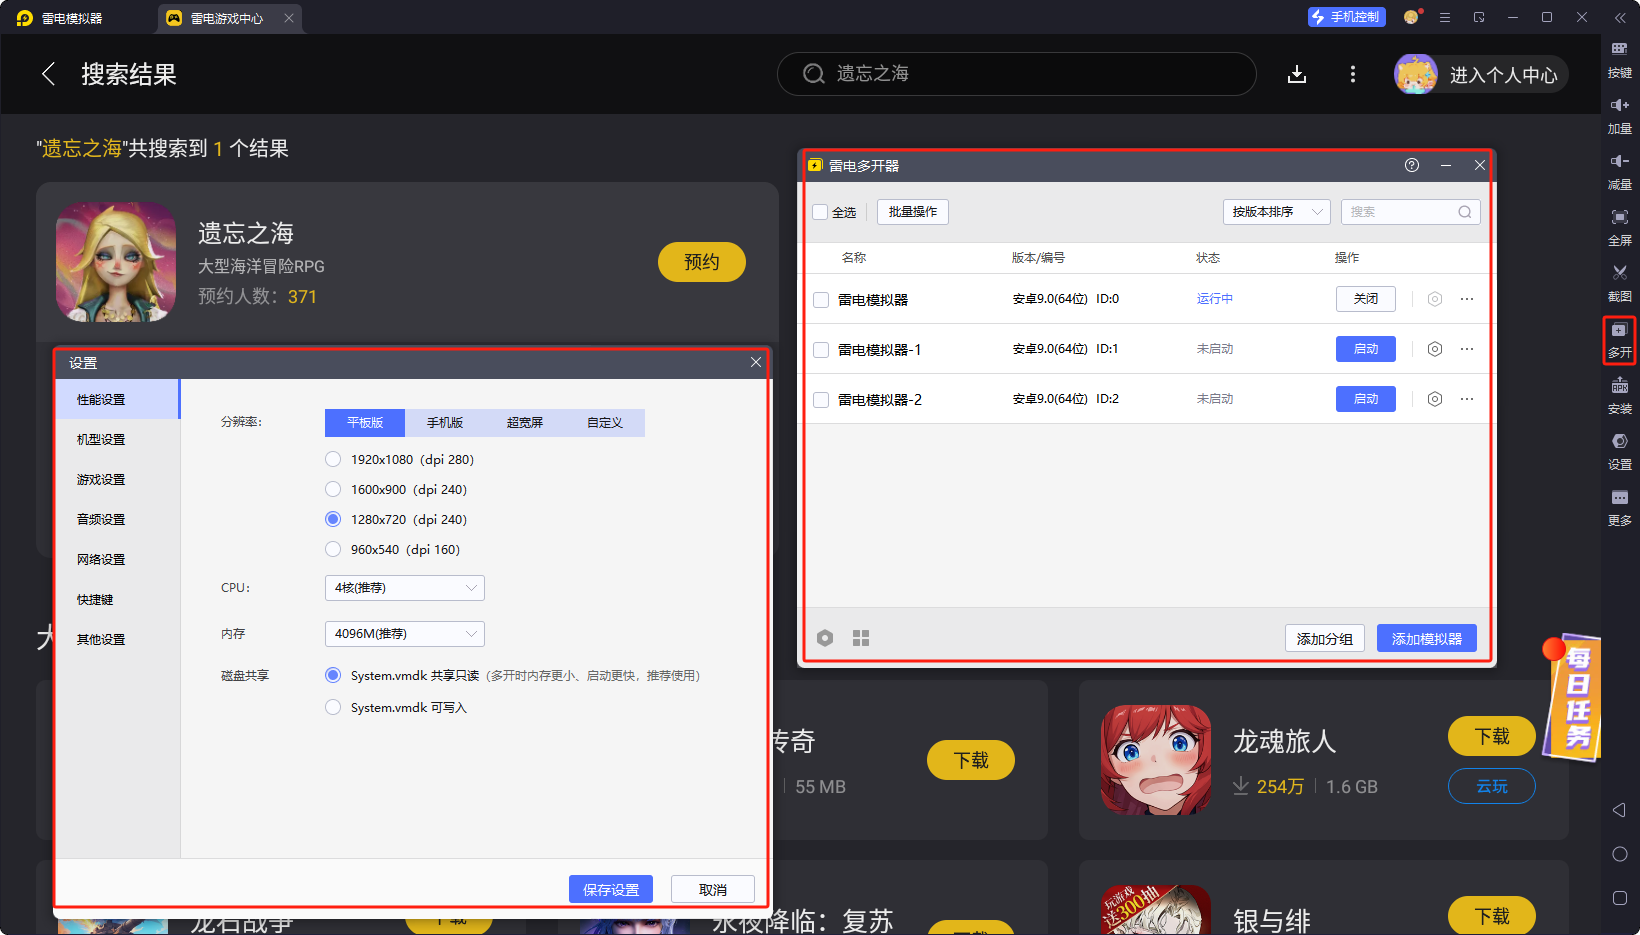This screenshot has width=1640, height=935.
Task: Open settings gear for 雷电模拟器-1 instance
Action: pos(1435,348)
